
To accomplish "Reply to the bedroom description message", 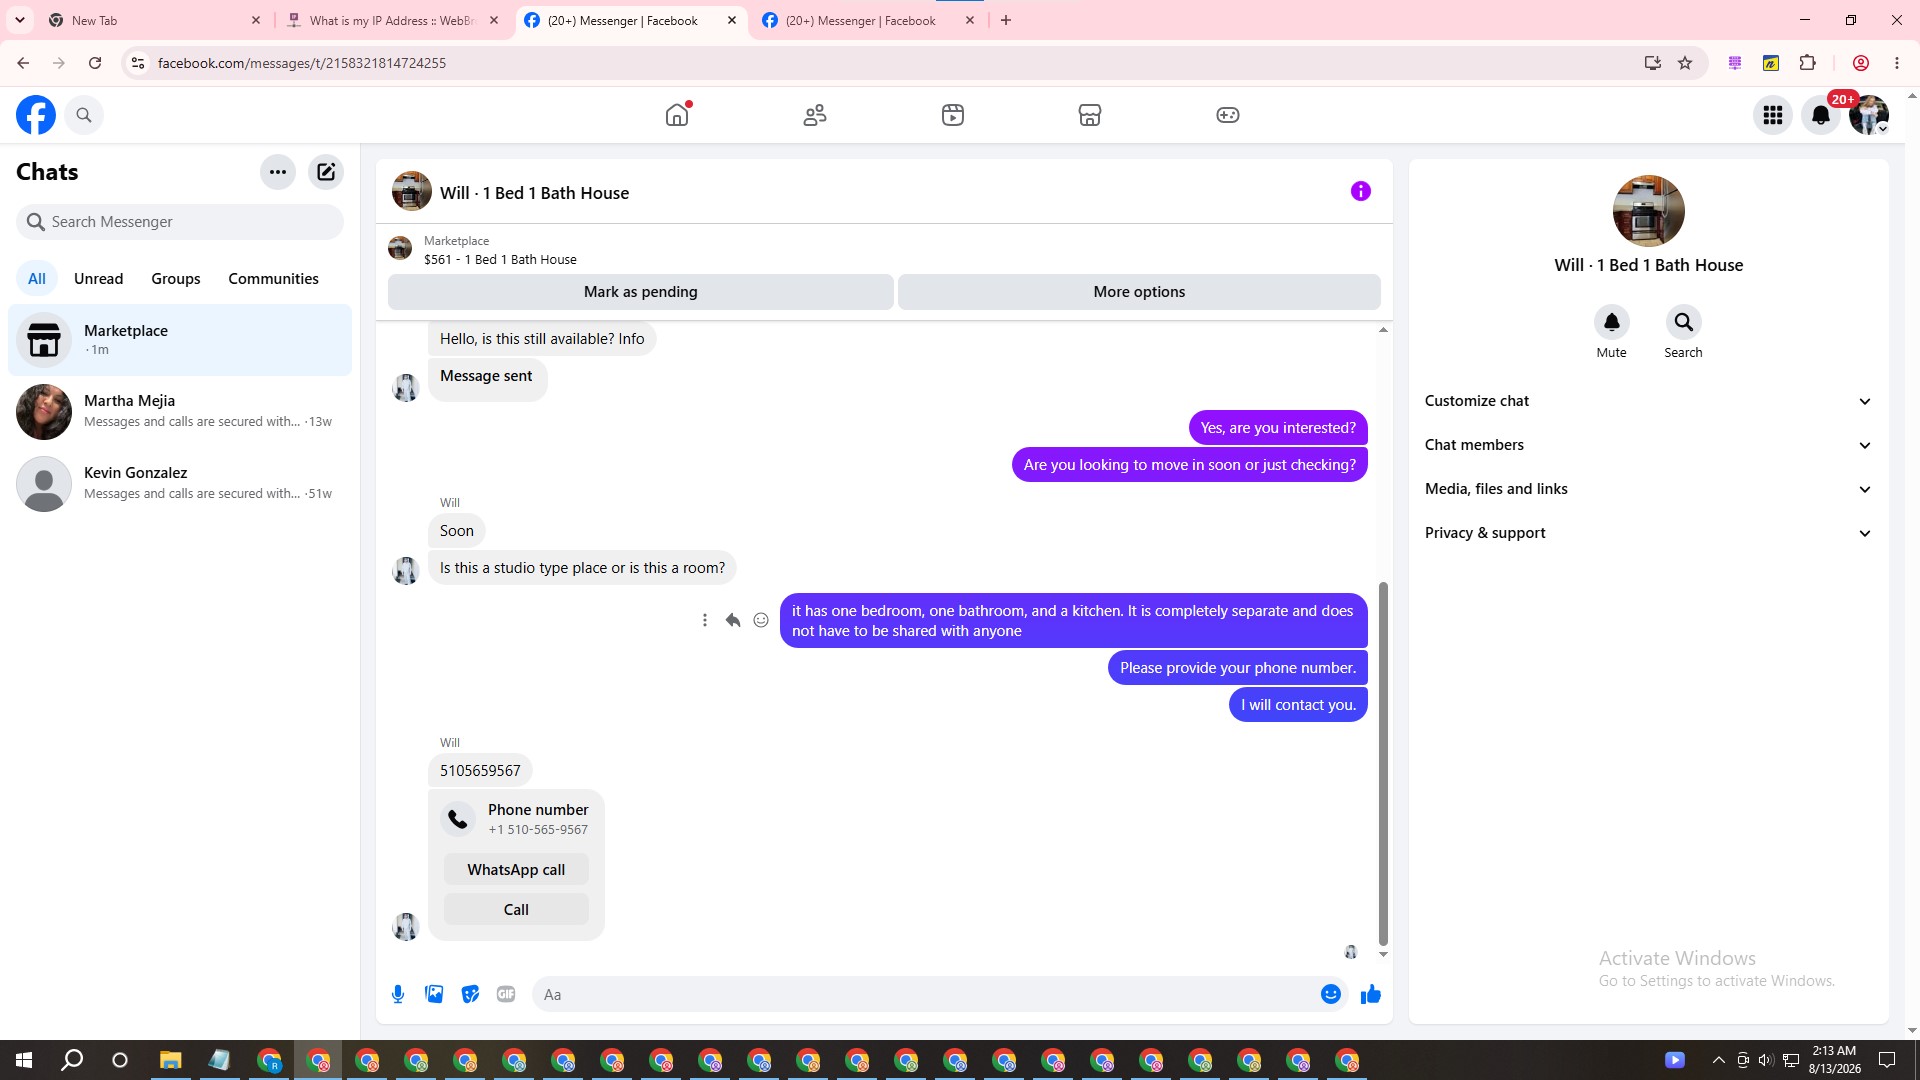I will point(733,620).
